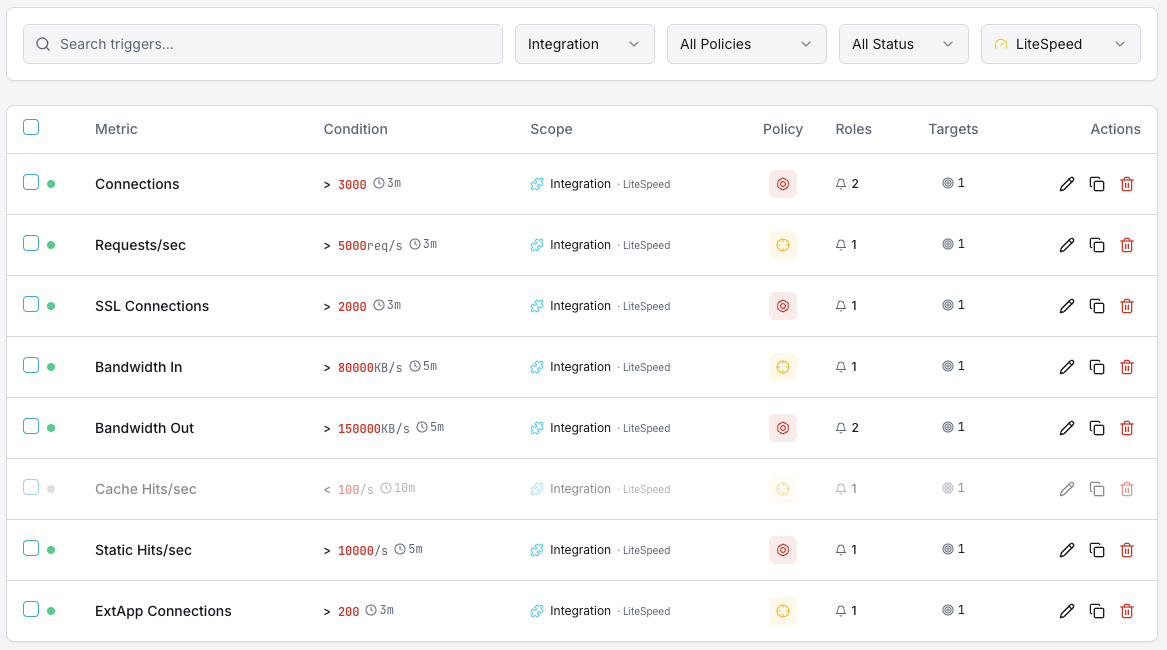Click the warning policy badge for Requests/sec
The image size is (1167, 650).
[783, 244]
